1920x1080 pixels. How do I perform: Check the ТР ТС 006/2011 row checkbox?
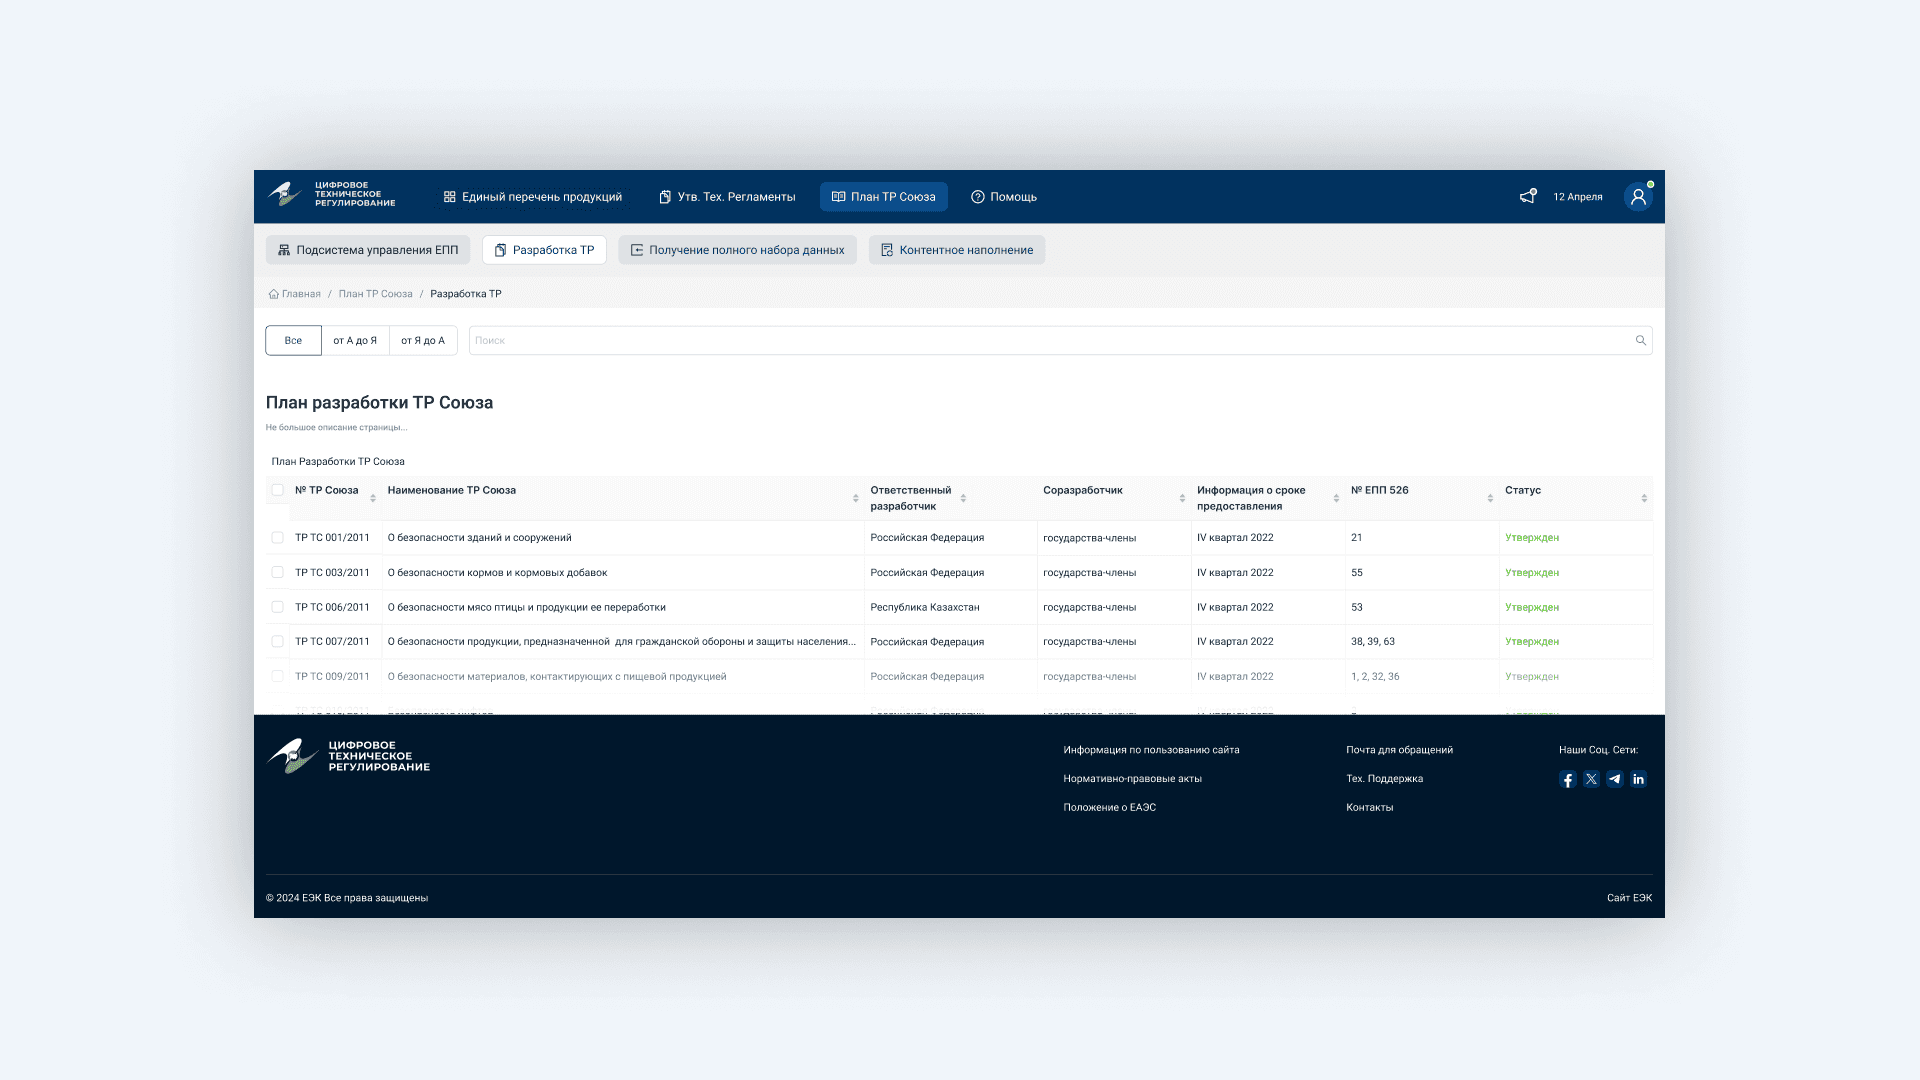[x=277, y=607]
